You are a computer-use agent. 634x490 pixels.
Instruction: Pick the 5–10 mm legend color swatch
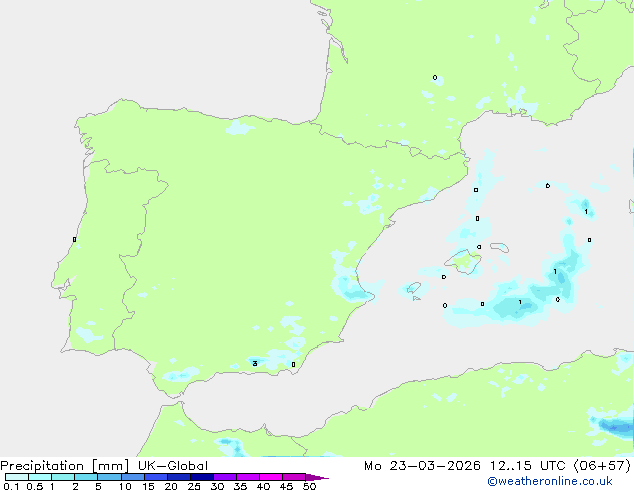109,477
